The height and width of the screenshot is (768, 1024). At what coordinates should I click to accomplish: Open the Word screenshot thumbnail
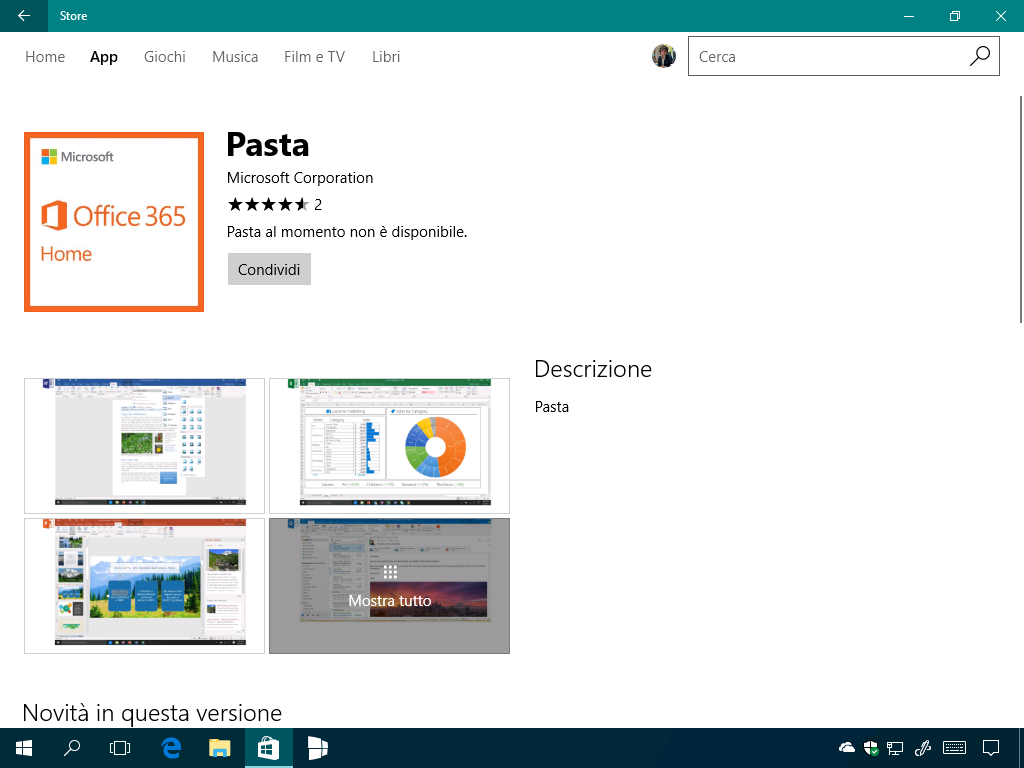[144, 446]
